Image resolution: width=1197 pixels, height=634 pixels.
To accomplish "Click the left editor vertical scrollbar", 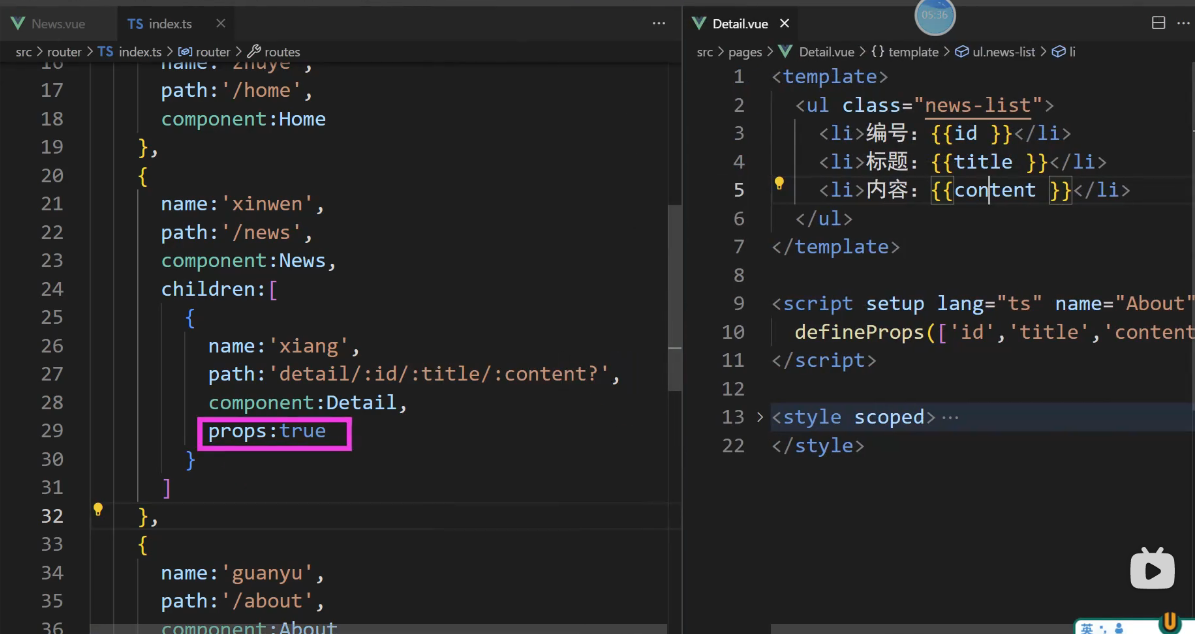I will pos(675,298).
